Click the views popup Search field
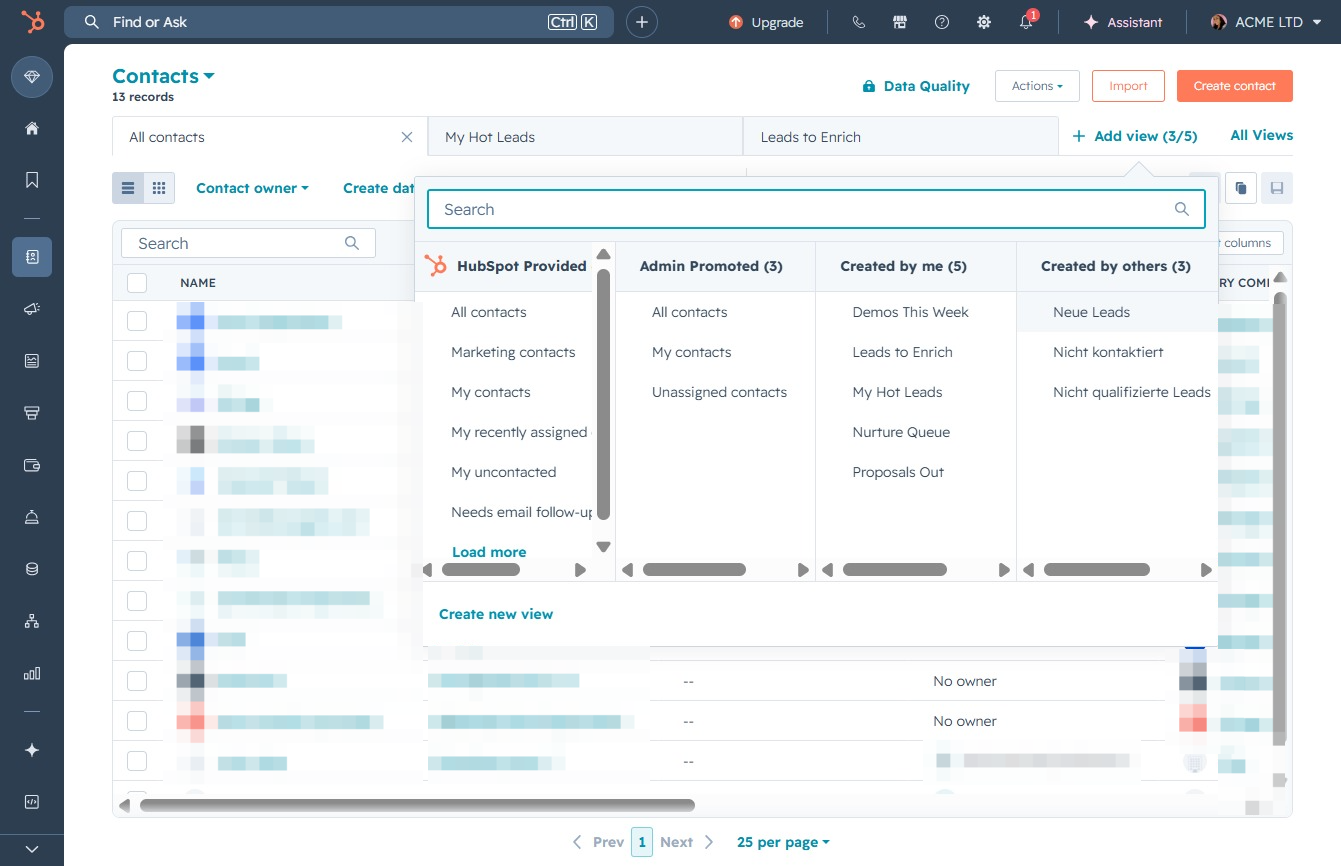 [x=816, y=209]
